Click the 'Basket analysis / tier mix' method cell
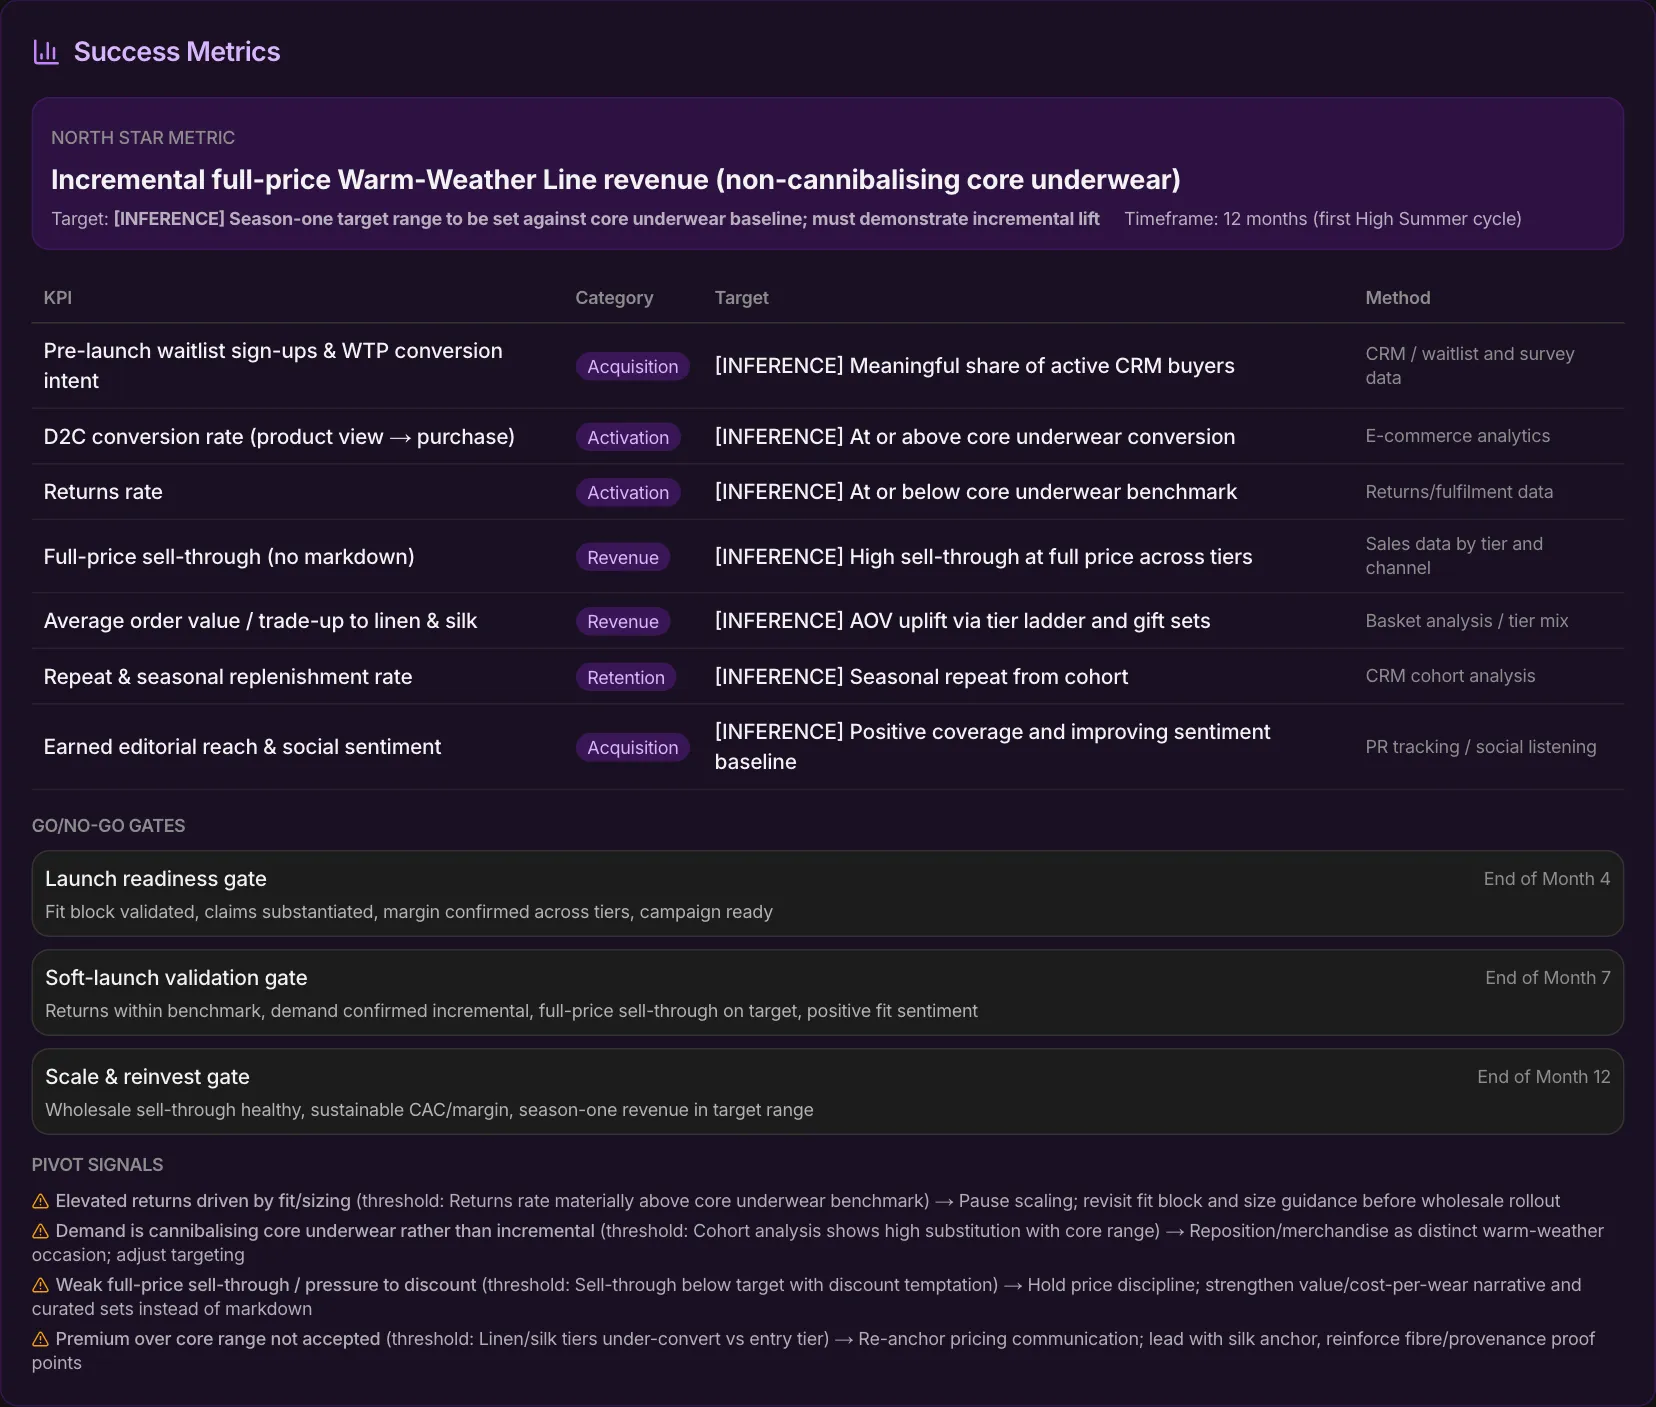 point(1467,621)
